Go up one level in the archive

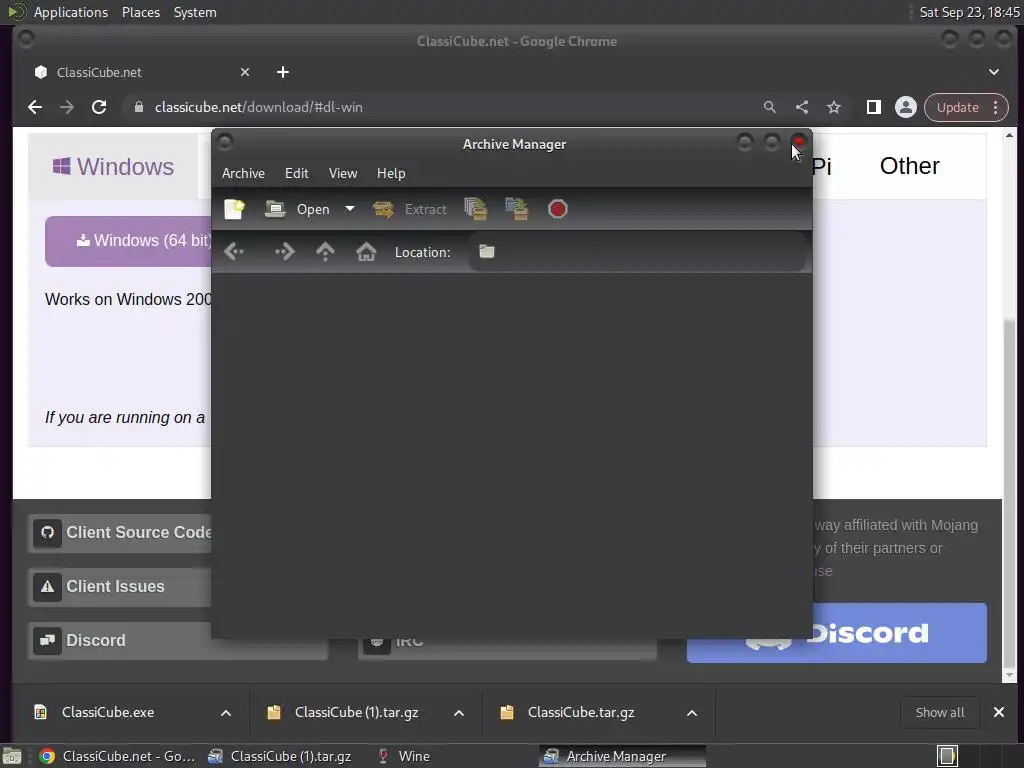tap(325, 251)
